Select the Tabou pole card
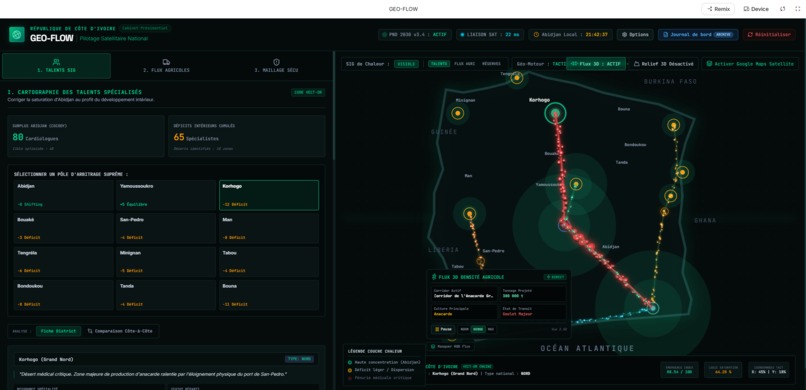 point(269,262)
